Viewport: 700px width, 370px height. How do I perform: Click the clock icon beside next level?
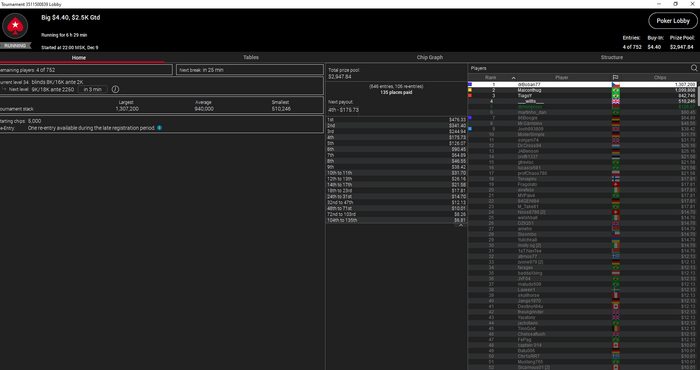point(115,89)
